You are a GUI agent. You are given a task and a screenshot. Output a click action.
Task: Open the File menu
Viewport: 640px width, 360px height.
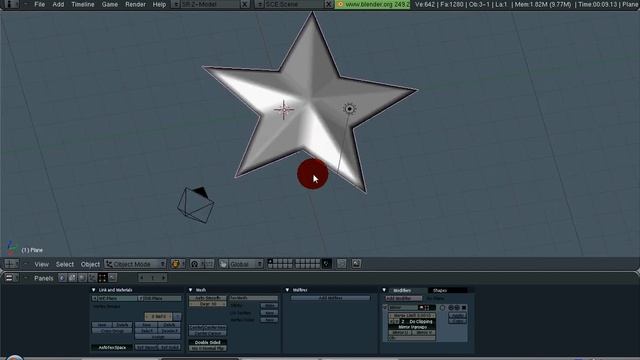[x=40, y=4]
